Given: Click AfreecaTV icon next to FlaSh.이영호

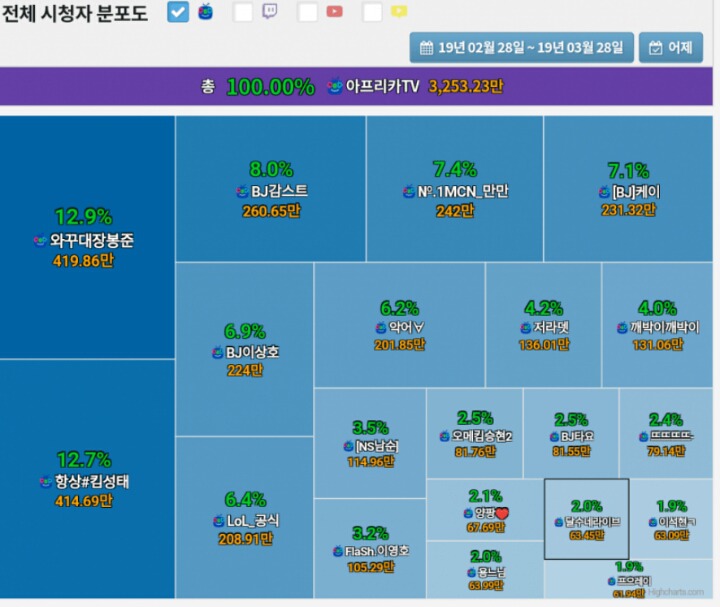Looking at the screenshot, I should click(338, 551).
